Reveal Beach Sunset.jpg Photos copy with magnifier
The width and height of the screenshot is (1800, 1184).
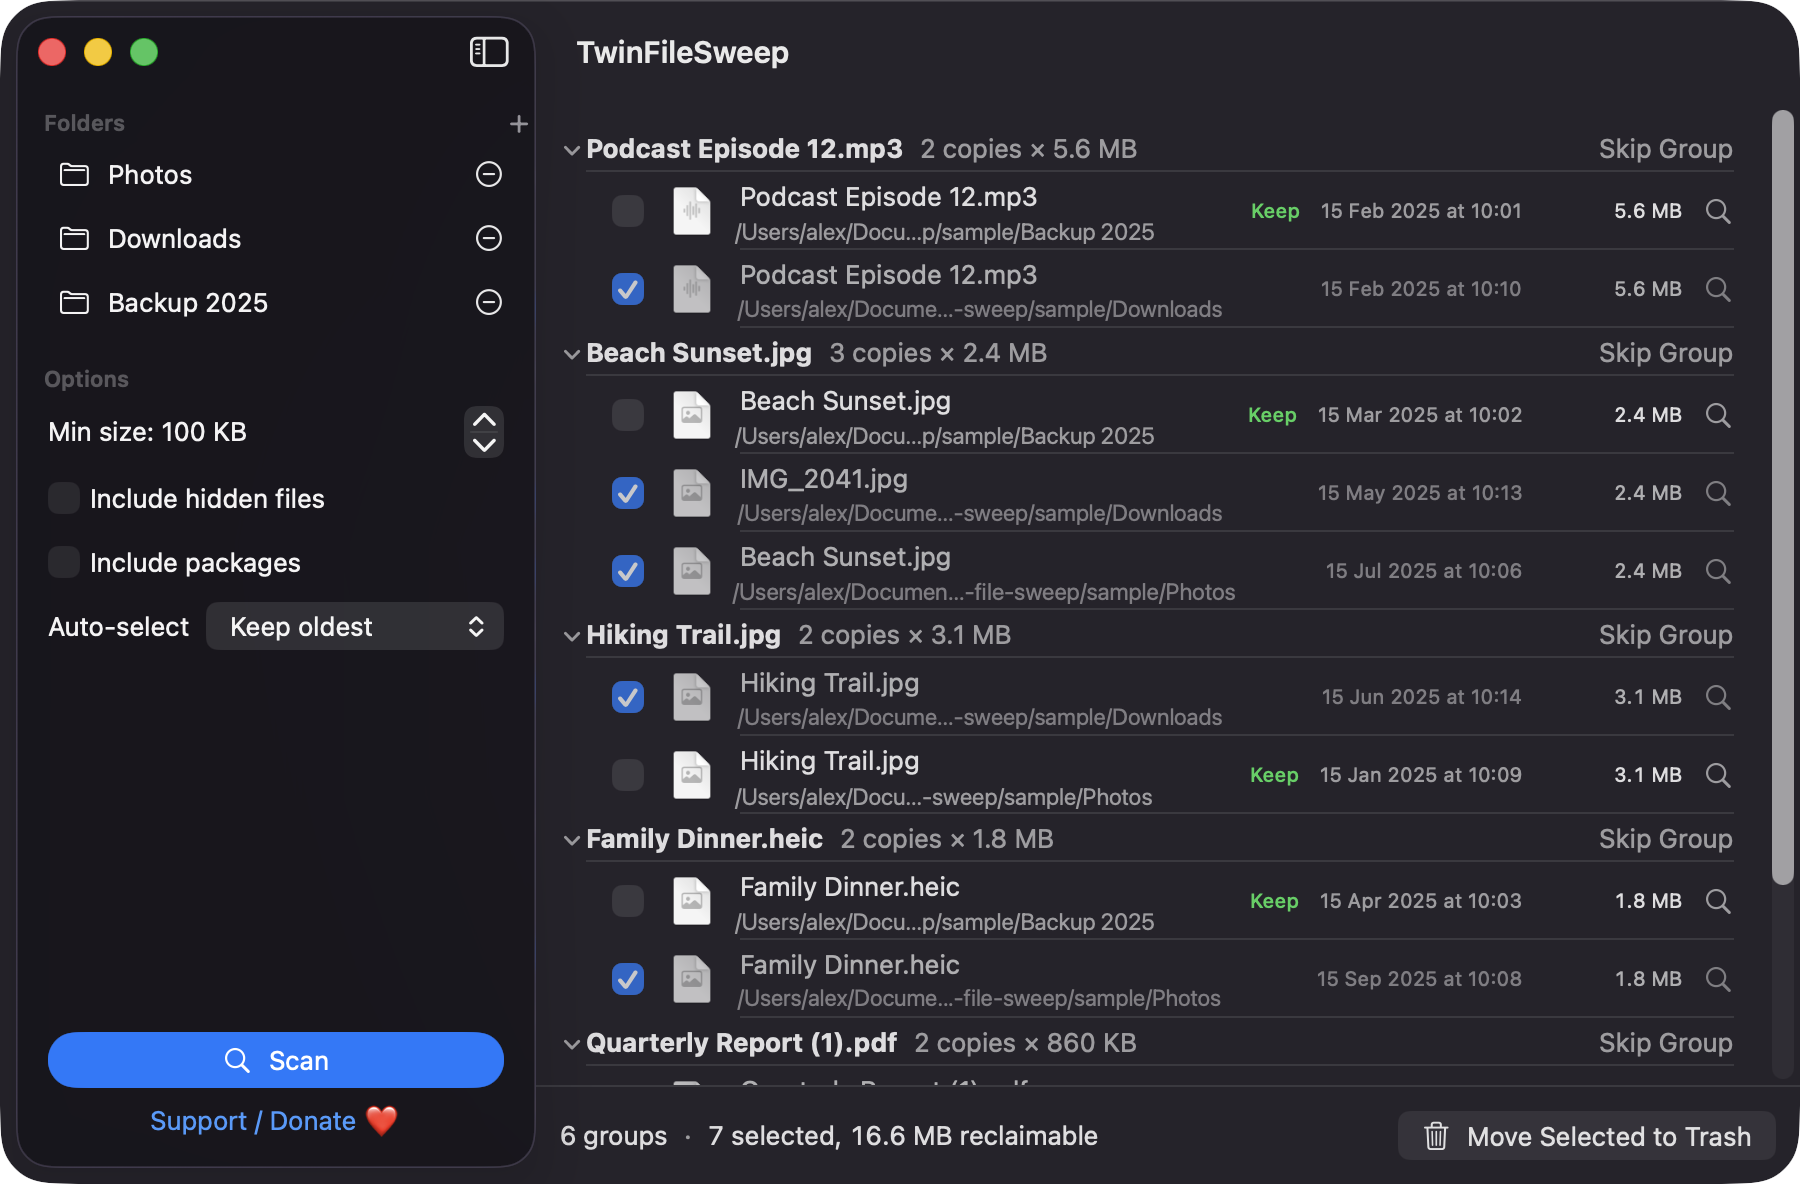1718,571
